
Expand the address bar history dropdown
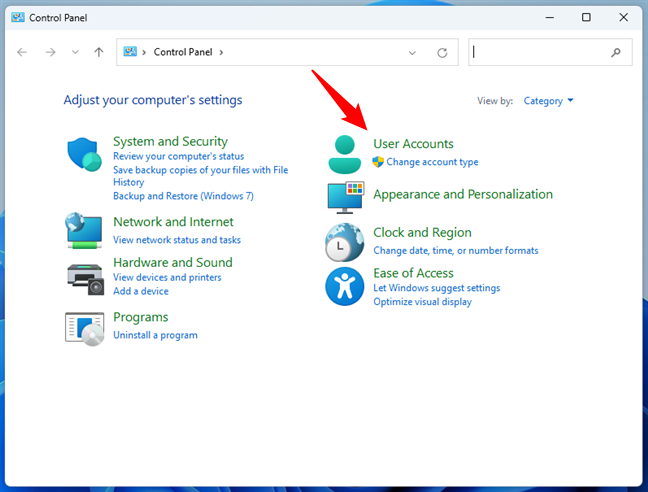412,53
